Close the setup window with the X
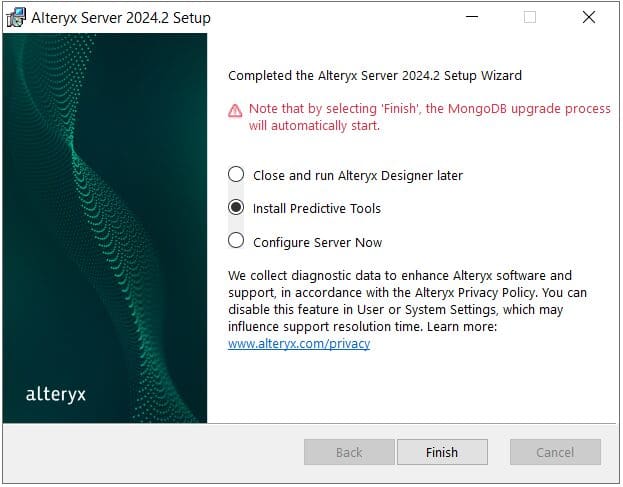The image size is (623, 487). (x=588, y=17)
